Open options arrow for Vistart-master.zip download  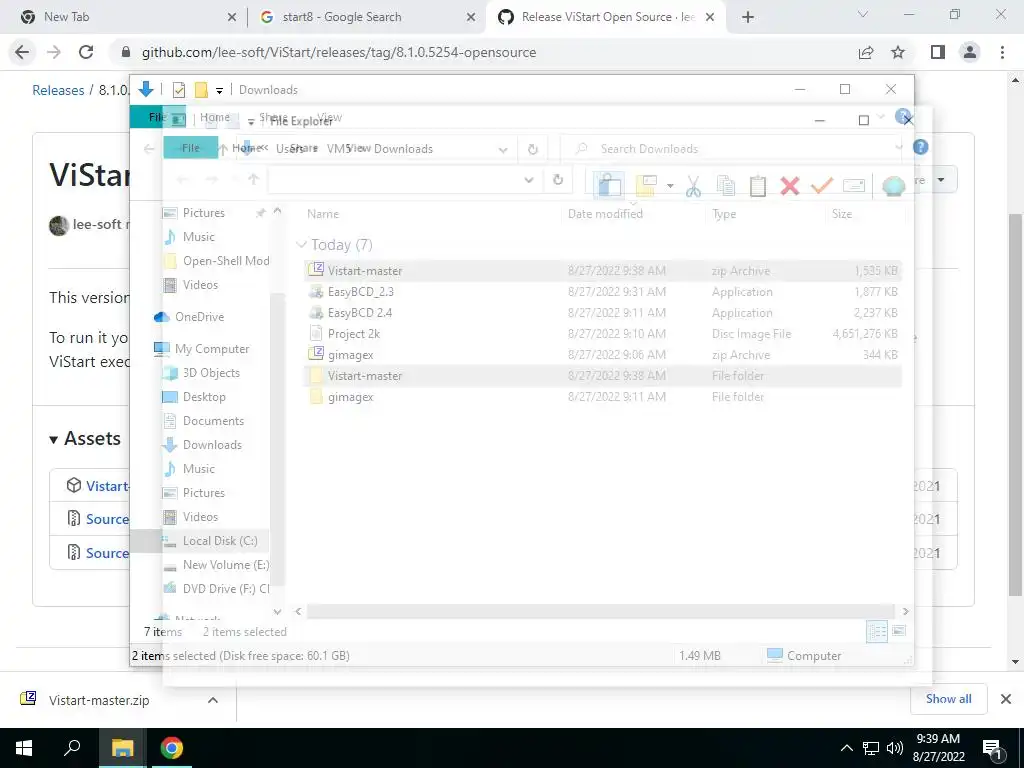tap(212, 700)
